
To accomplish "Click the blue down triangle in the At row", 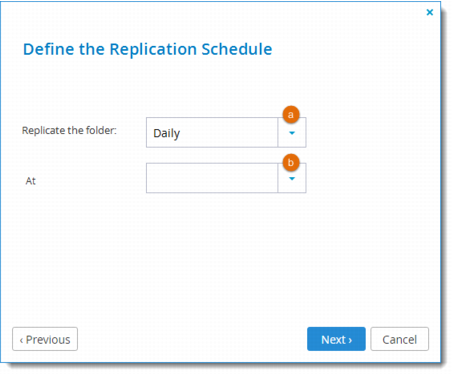I will [292, 179].
